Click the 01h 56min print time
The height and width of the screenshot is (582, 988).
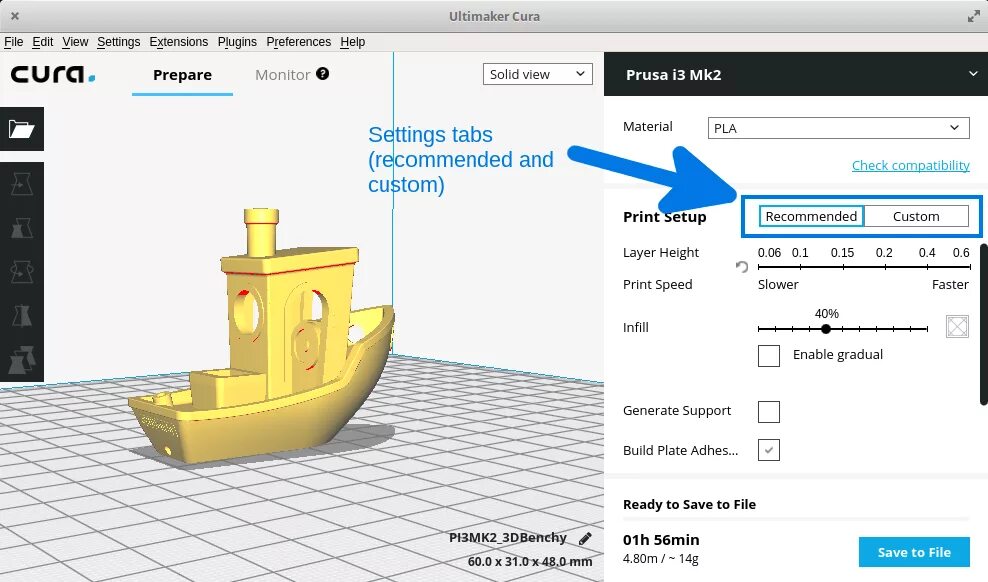pyautogui.click(x=661, y=540)
